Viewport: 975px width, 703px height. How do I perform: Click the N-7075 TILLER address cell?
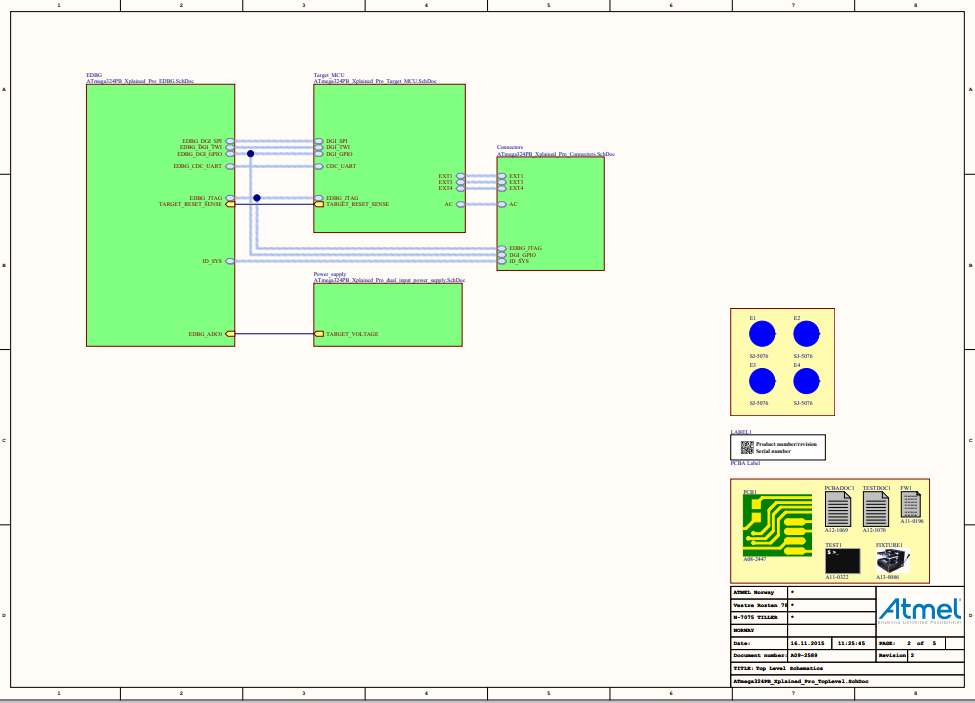click(759, 617)
